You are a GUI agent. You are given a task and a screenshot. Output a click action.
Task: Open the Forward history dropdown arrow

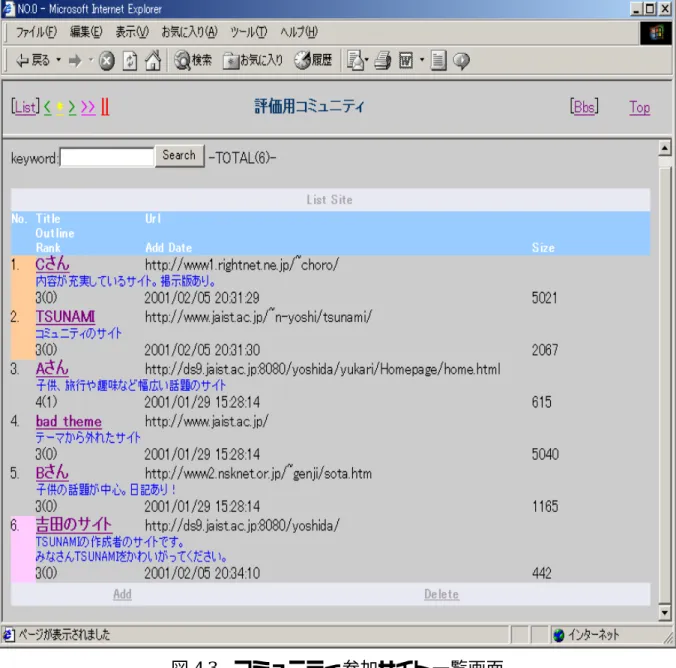91,60
